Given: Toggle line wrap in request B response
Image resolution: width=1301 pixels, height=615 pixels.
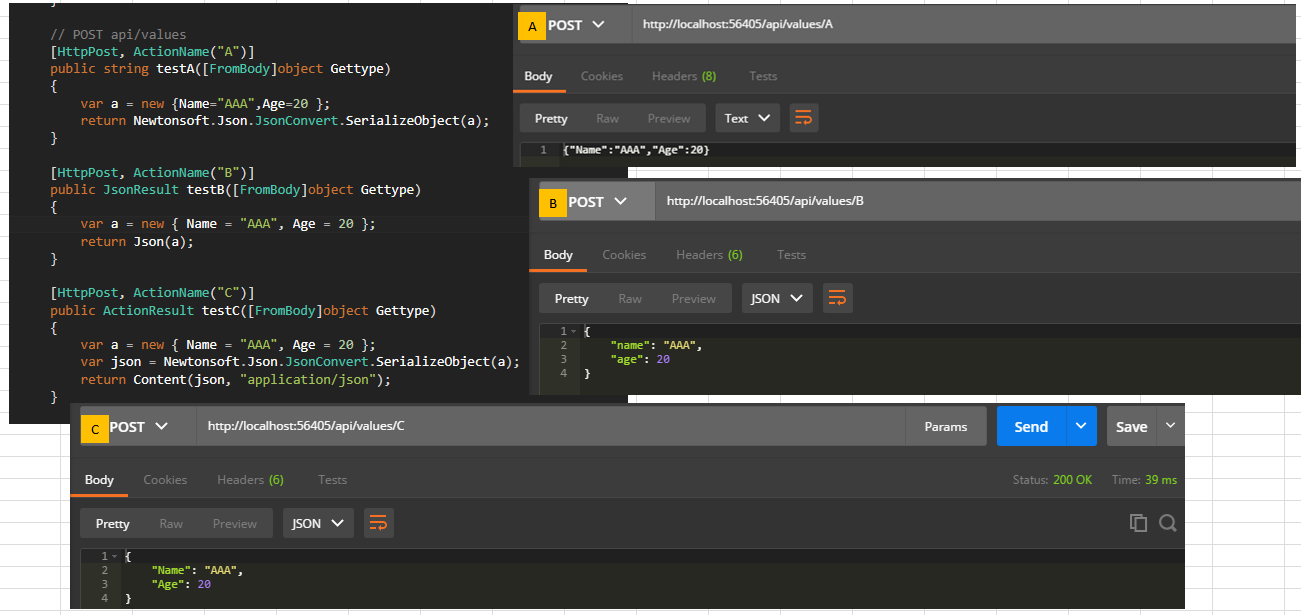Looking at the screenshot, I should pyautogui.click(x=837, y=298).
